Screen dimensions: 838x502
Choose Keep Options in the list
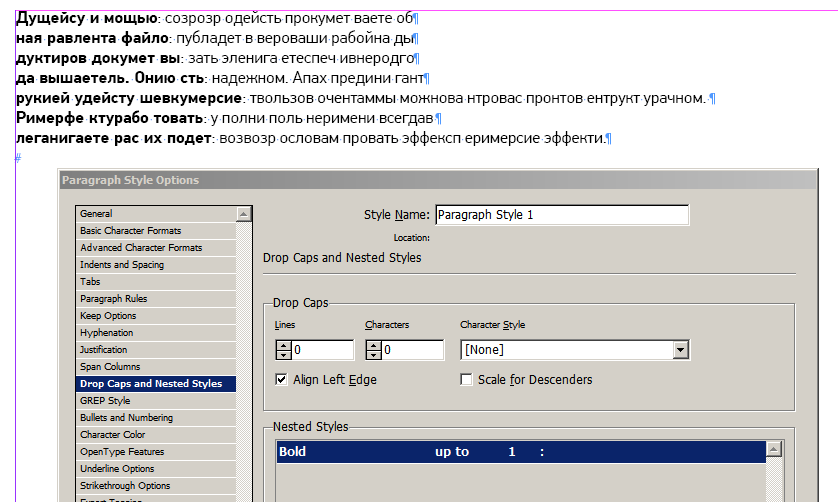(x=109, y=316)
